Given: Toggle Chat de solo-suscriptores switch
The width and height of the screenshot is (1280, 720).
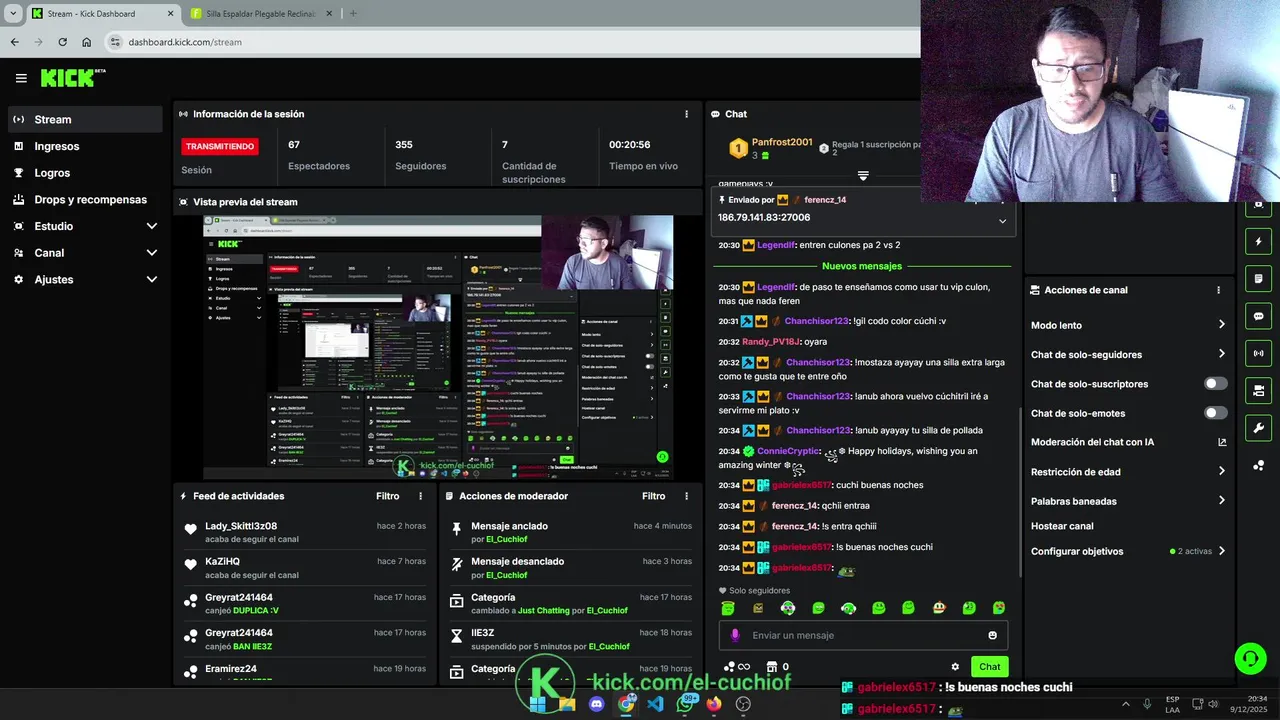Looking at the screenshot, I should [1216, 384].
